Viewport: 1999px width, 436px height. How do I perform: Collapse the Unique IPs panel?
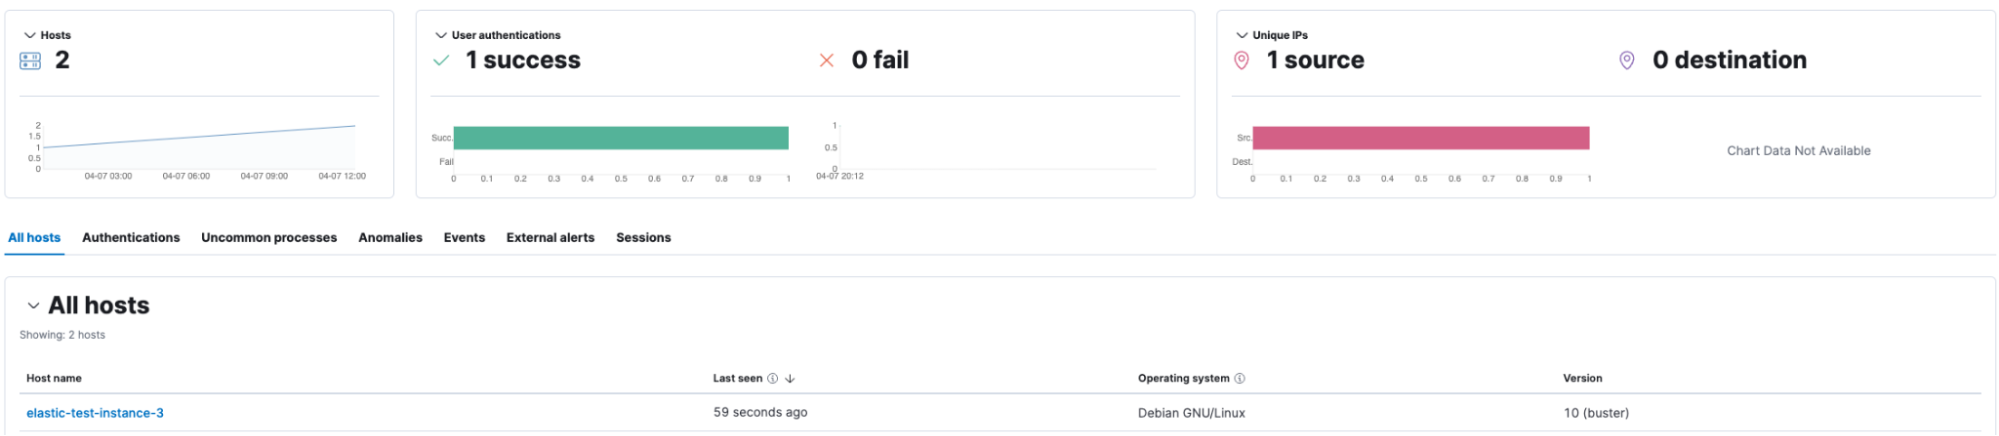1242,35
